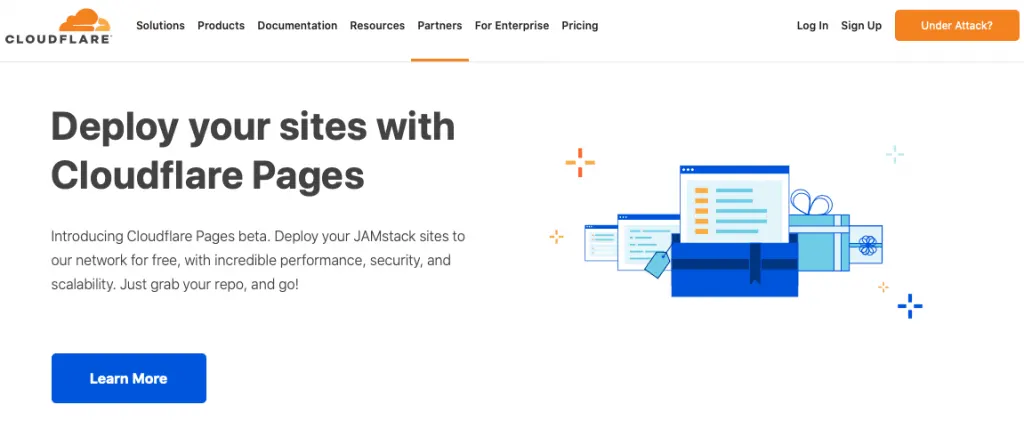The height and width of the screenshot is (429, 1024).
Task: Click the Log In link
Action: pos(812,25)
